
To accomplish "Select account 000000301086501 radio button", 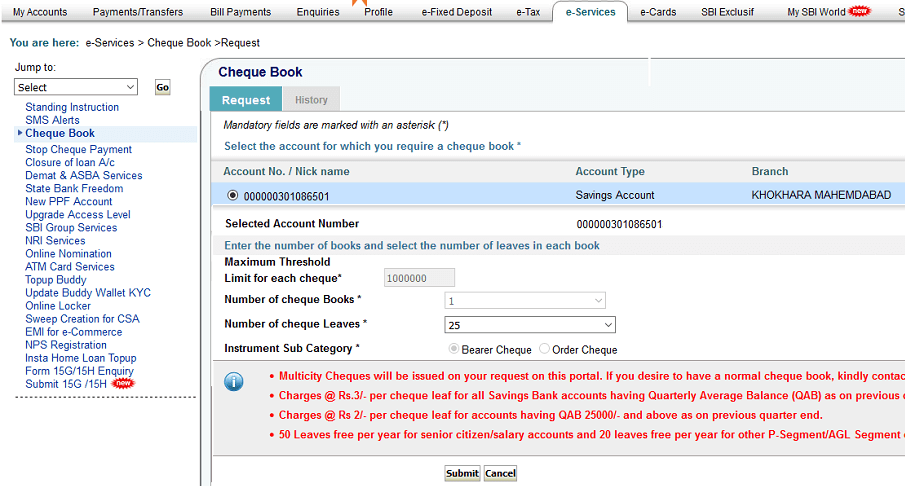I will [x=233, y=195].
